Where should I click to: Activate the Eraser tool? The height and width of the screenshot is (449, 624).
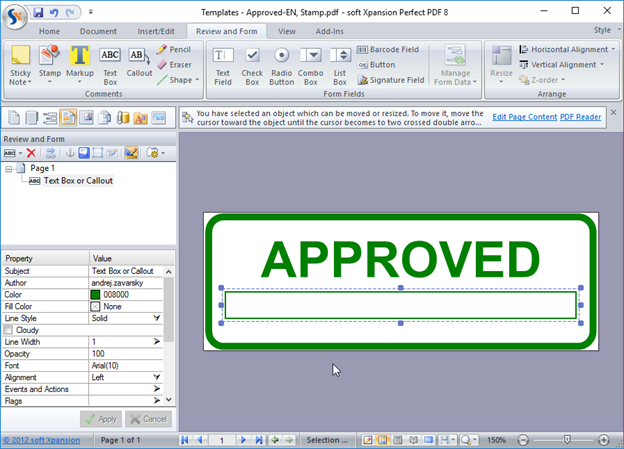click(174, 64)
